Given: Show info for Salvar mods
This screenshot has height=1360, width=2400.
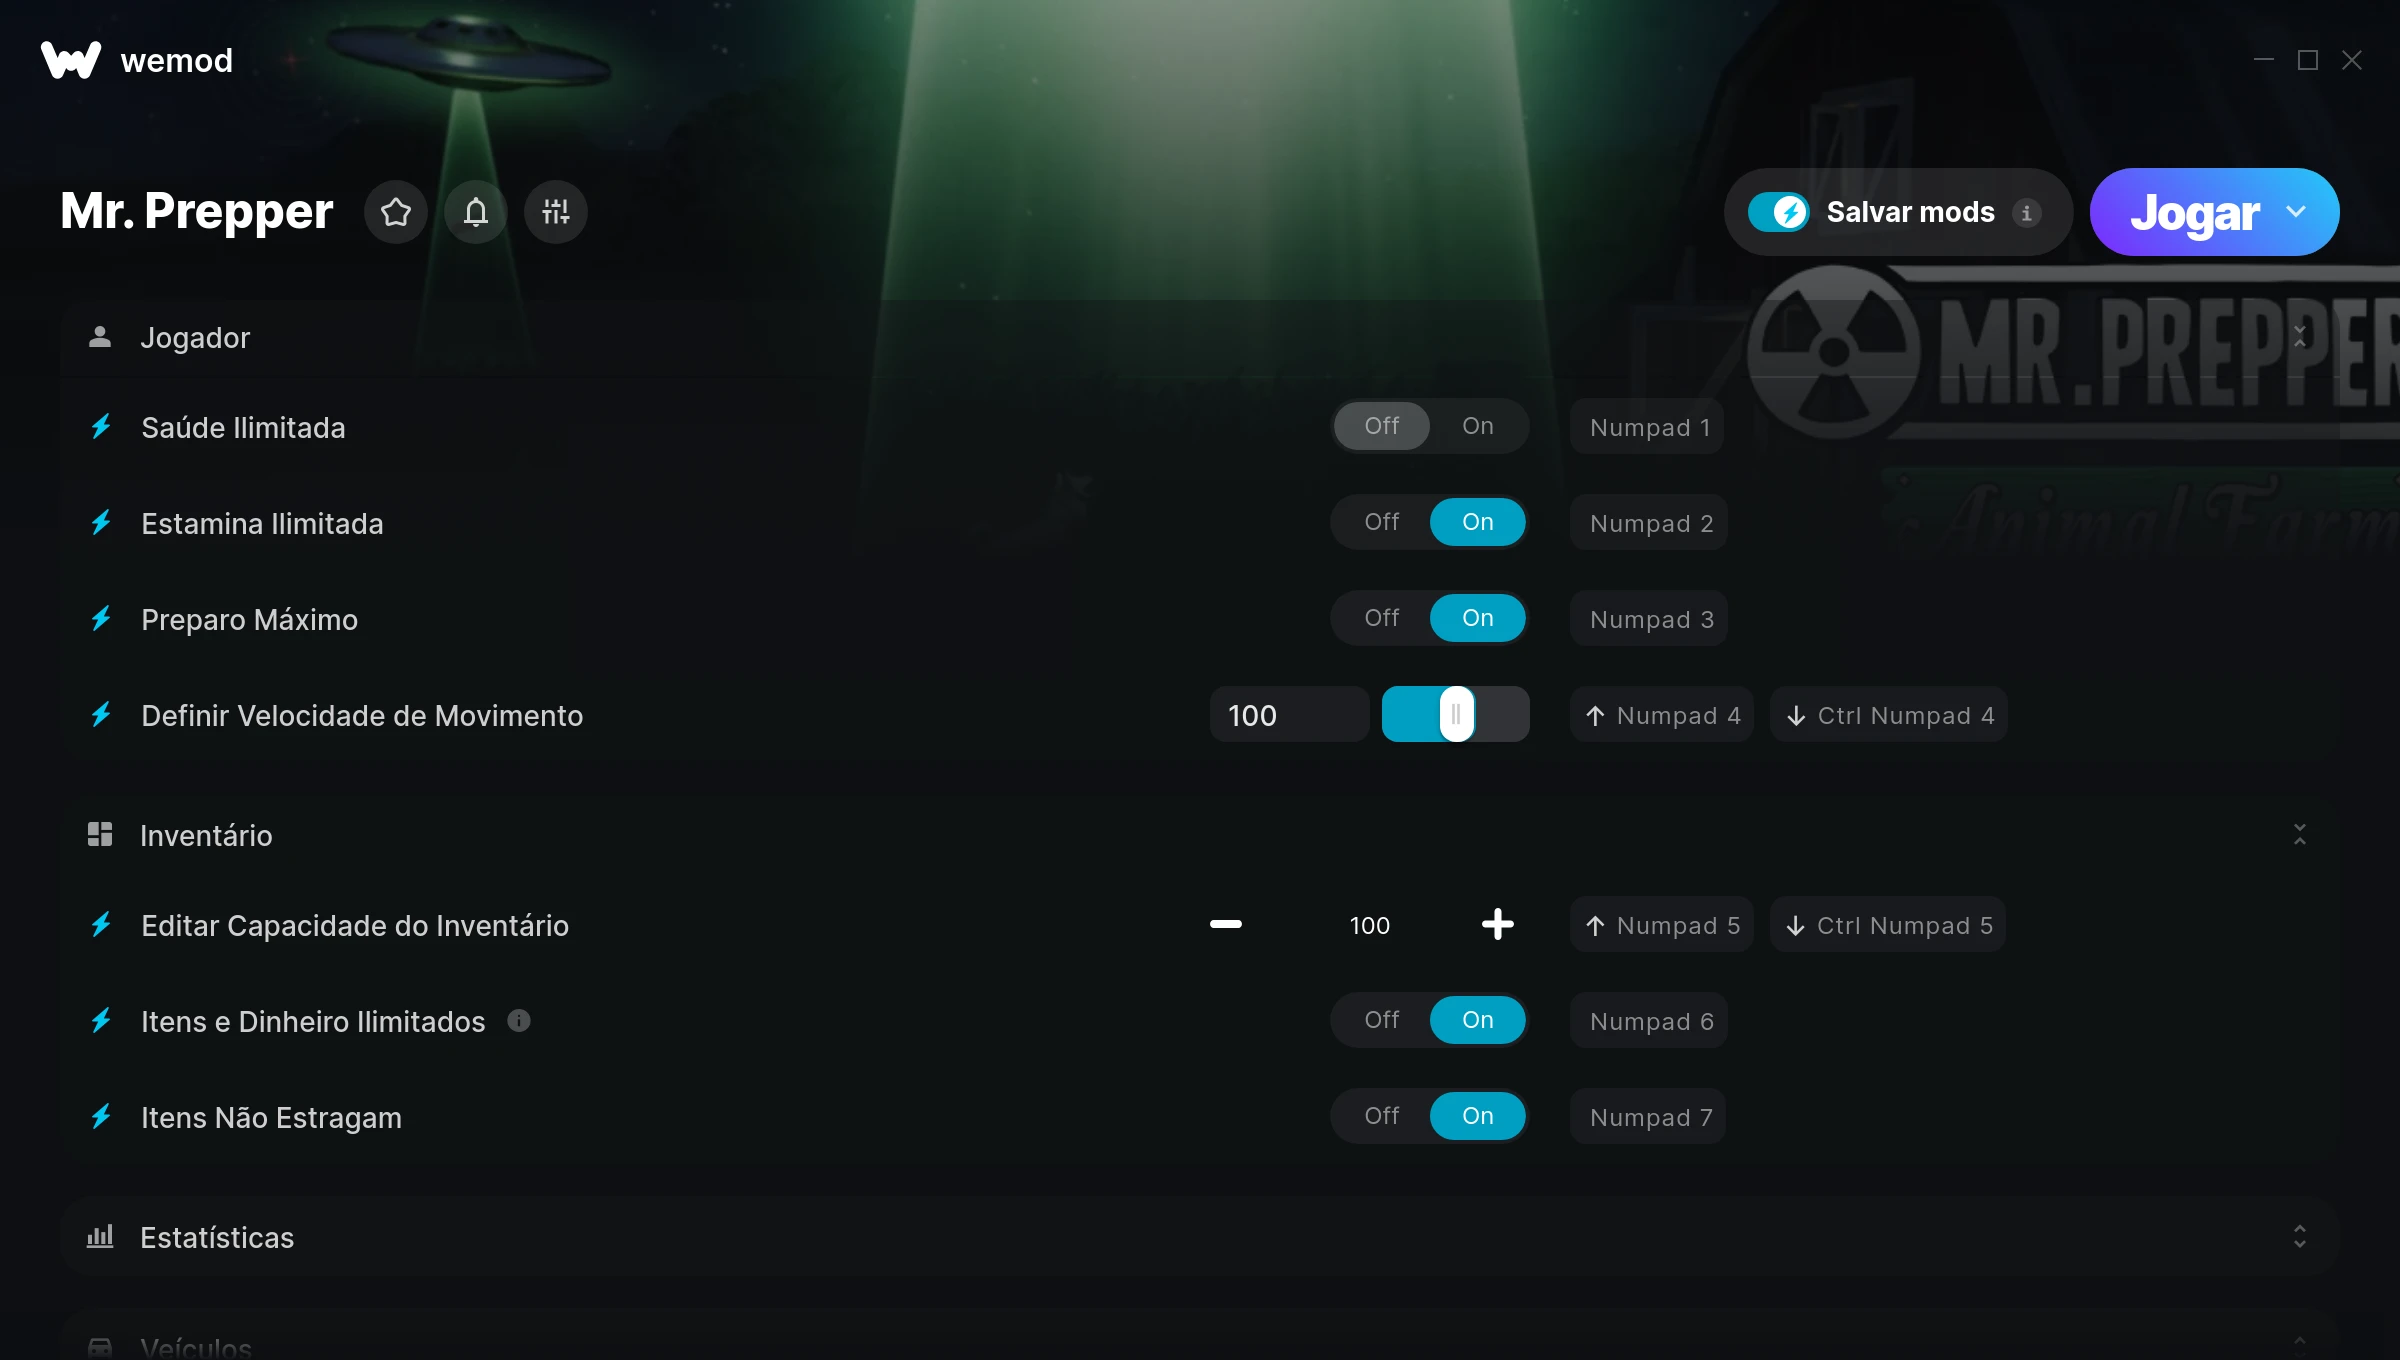Looking at the screenshot, I should click(2026, 213).
